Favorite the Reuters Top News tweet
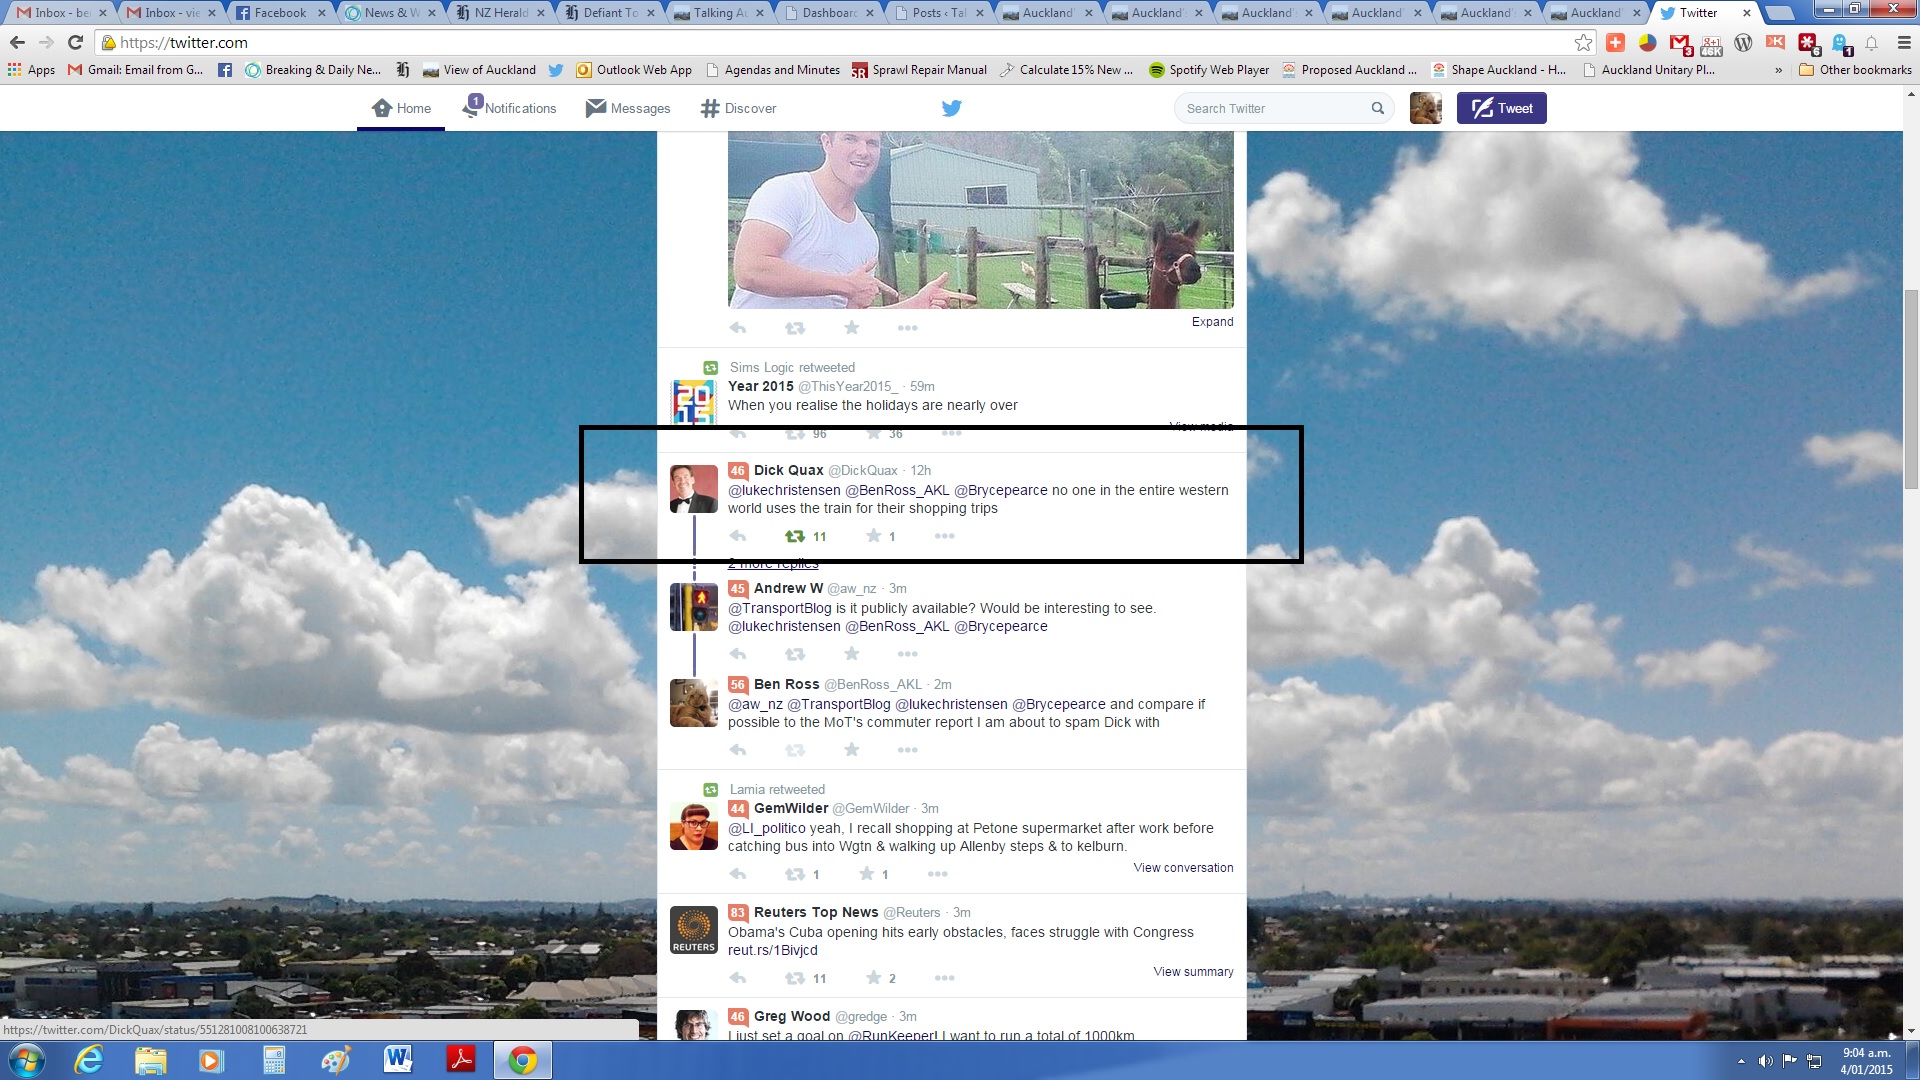The image size is (1920, 1080). point(873,978)
